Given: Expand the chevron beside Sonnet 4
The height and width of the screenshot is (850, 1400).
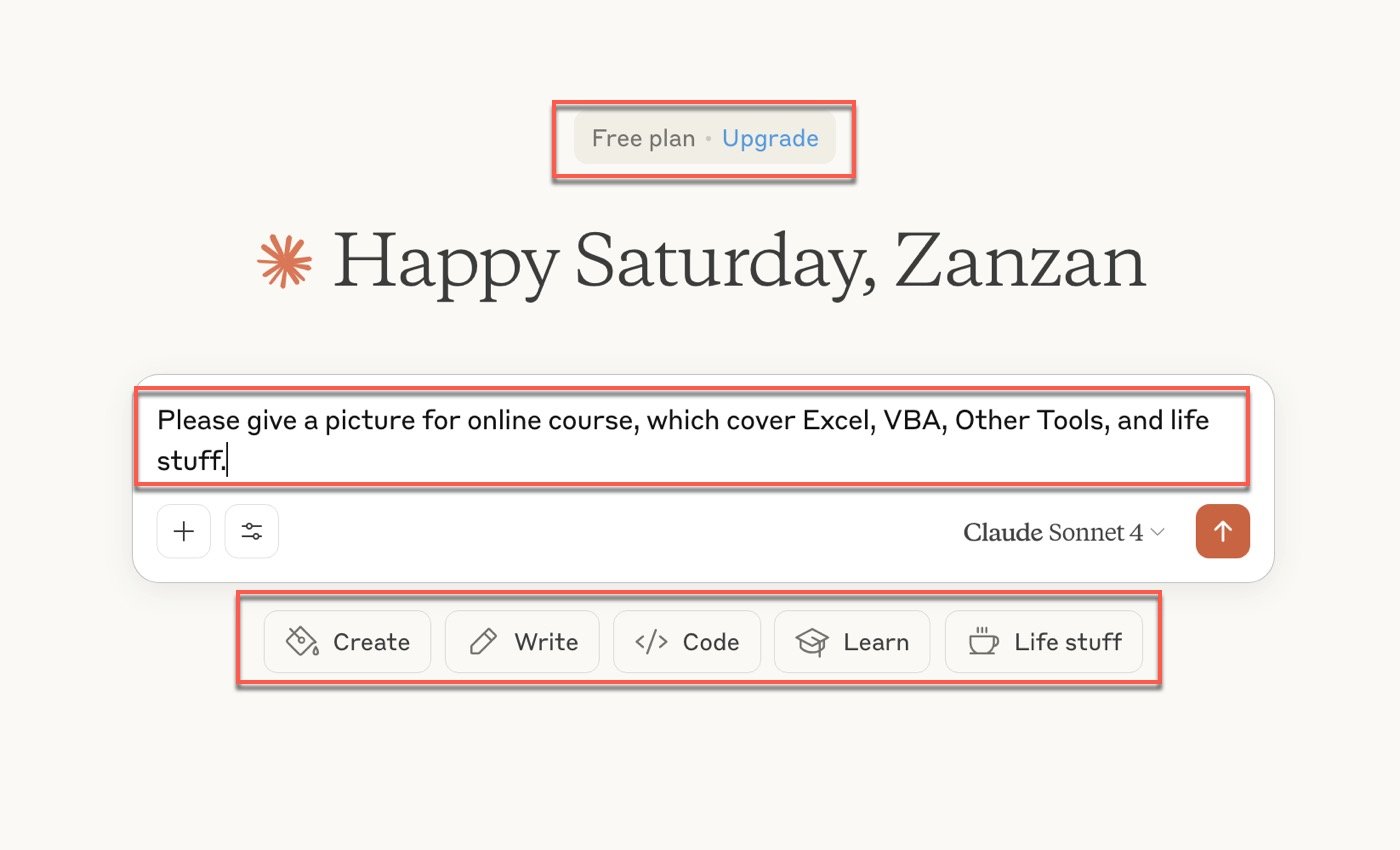Looking at the screenshot, I should click(x=1158, y=533).
